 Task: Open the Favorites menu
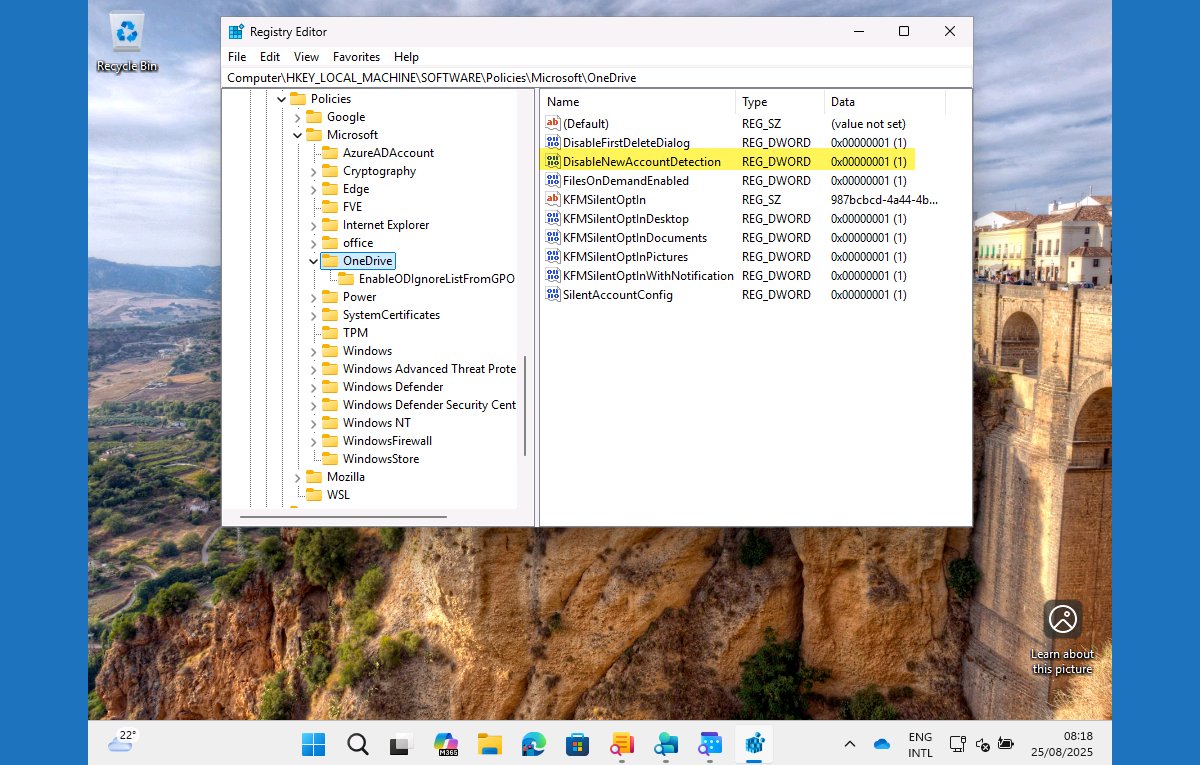(x=356, y=57)
